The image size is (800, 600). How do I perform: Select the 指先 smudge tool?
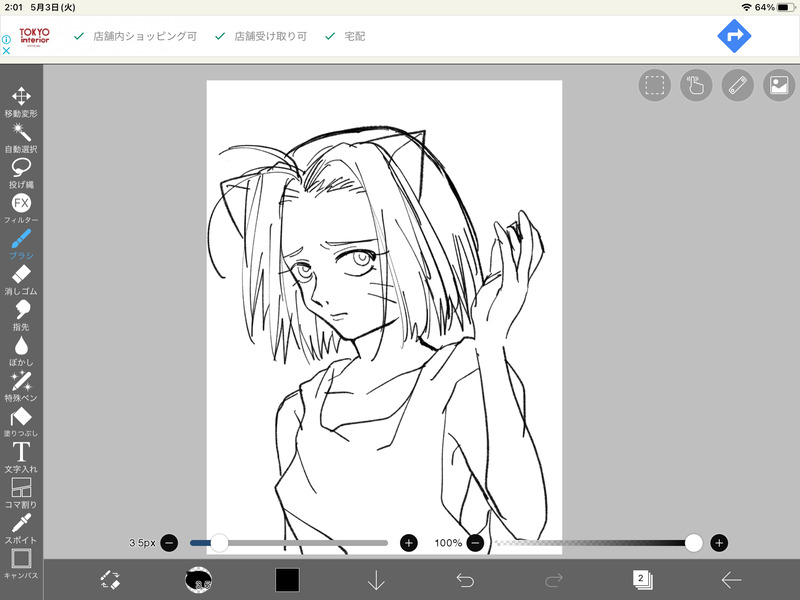[x=21, y=315]
